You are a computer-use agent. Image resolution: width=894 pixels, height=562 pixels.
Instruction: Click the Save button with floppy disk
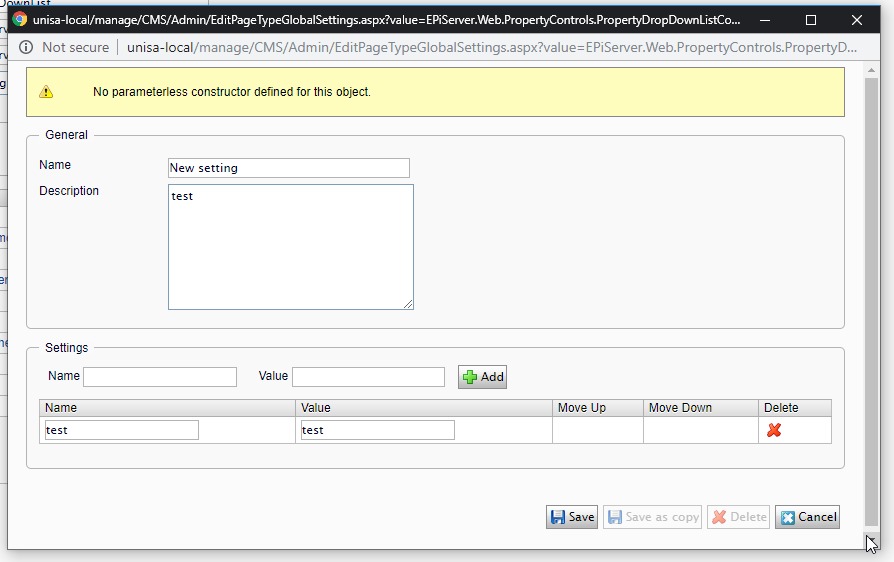click(x=572, y=517)
